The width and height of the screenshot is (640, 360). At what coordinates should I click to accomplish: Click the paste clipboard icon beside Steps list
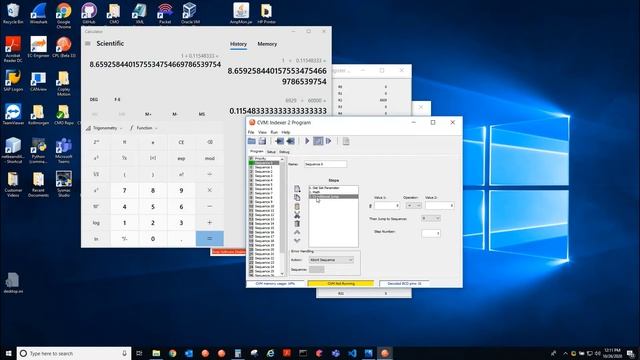[x=297, y=207]
